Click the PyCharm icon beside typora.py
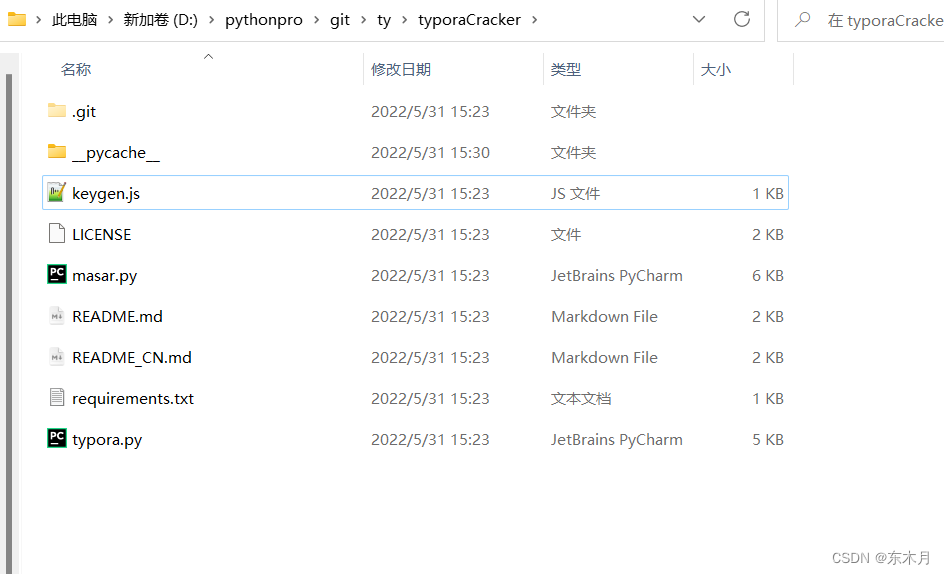 (57, 438)
